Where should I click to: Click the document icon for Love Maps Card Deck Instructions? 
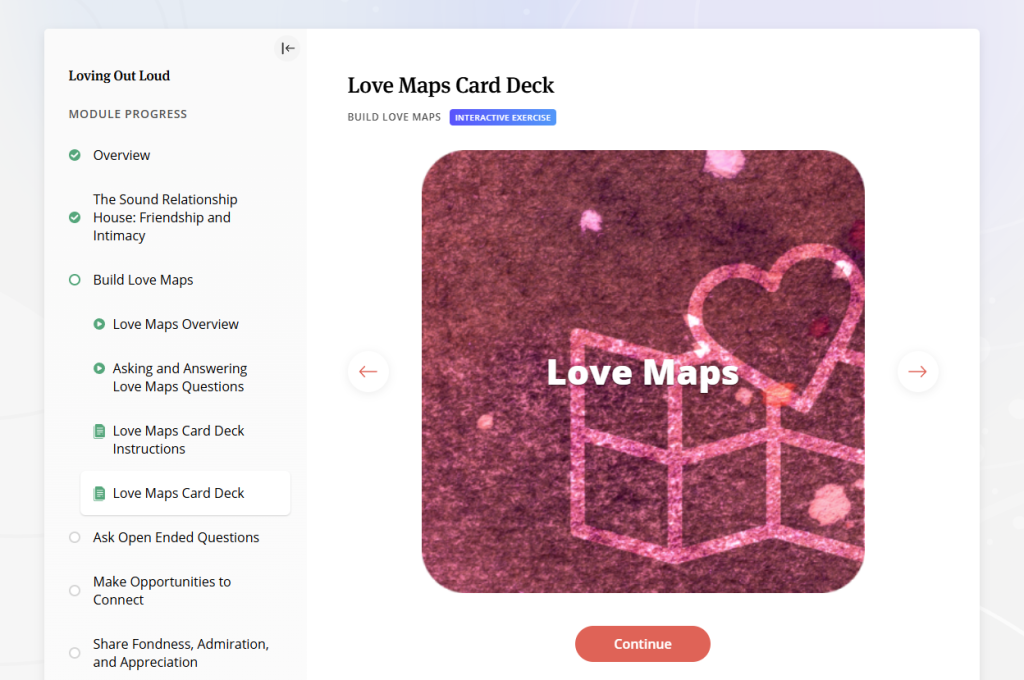[99, 430]
